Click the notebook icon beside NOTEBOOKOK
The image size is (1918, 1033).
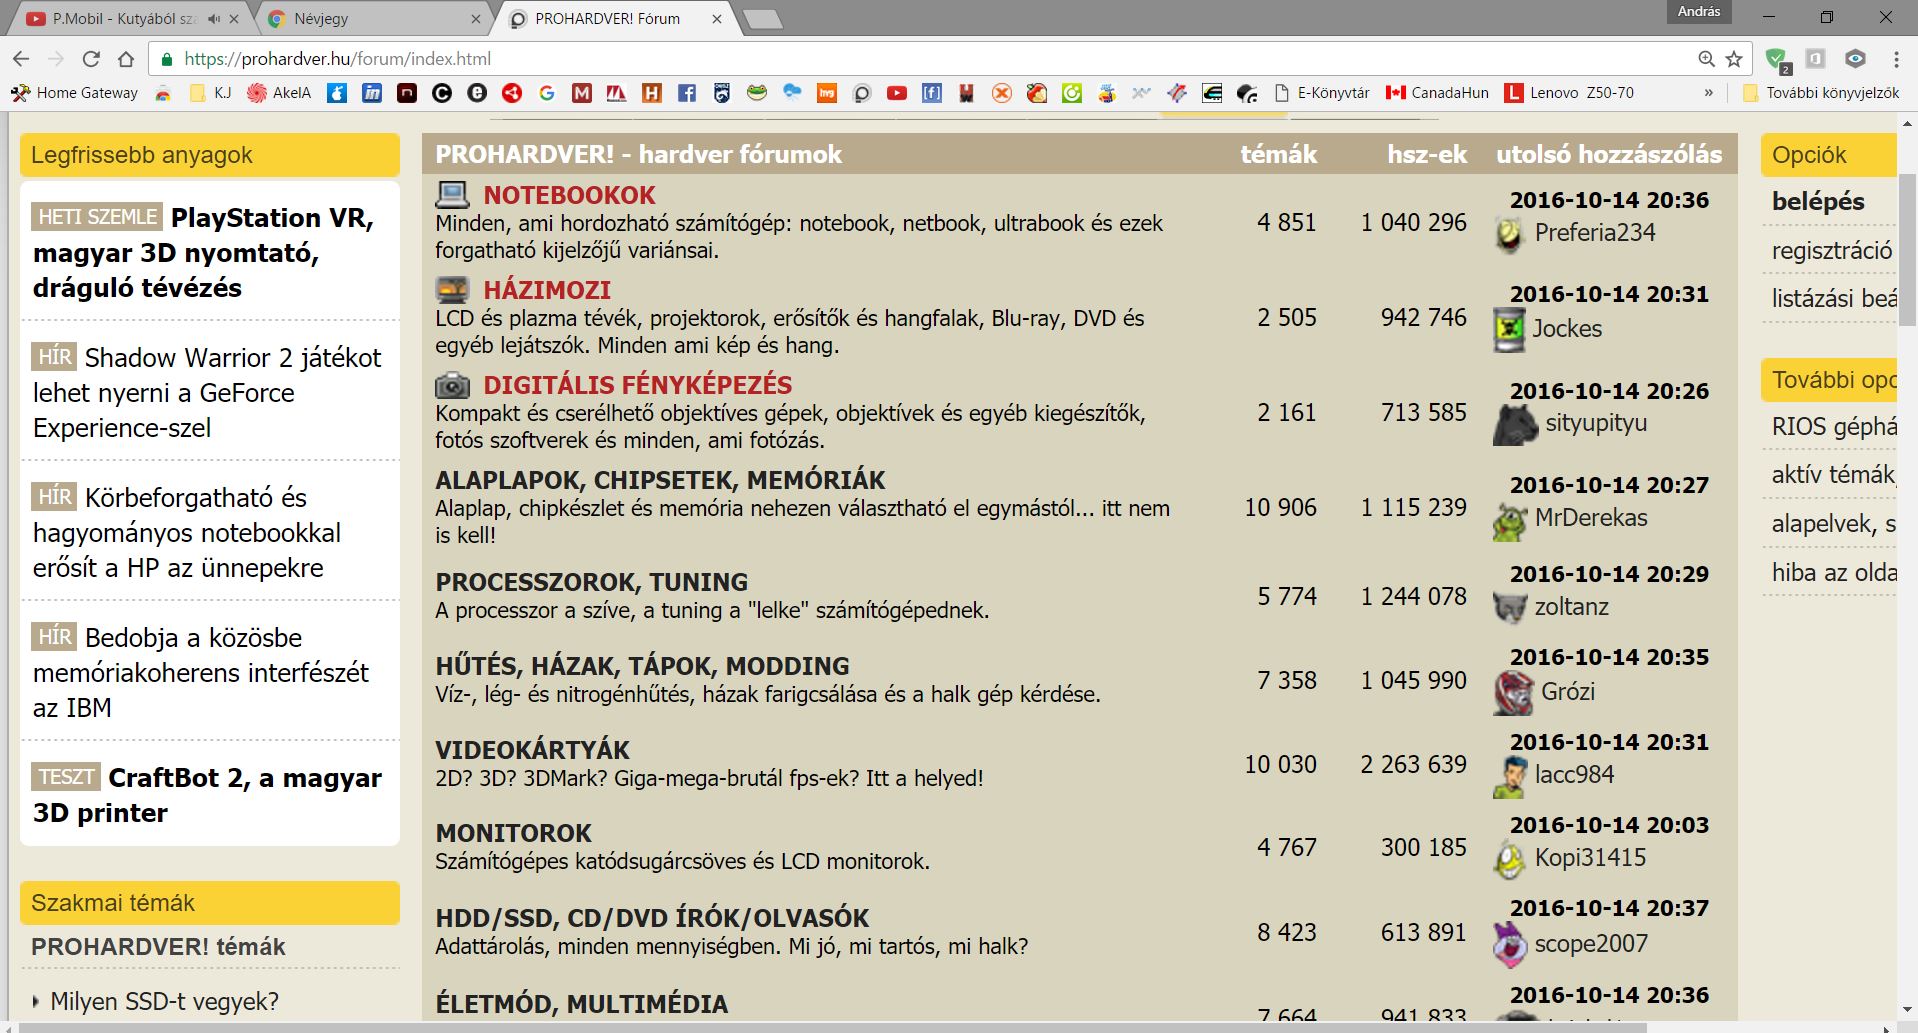click(x=452, y=194)
